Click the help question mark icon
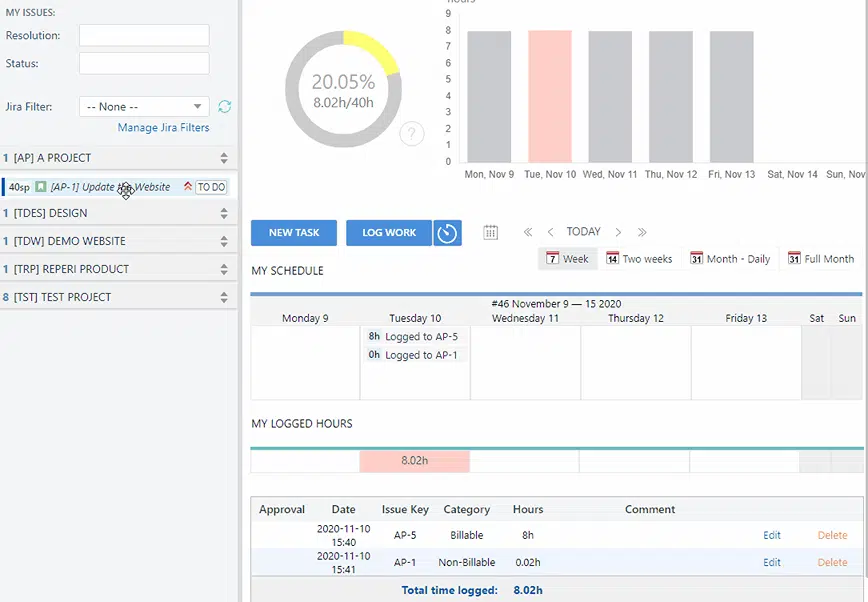 click(411, 134)
